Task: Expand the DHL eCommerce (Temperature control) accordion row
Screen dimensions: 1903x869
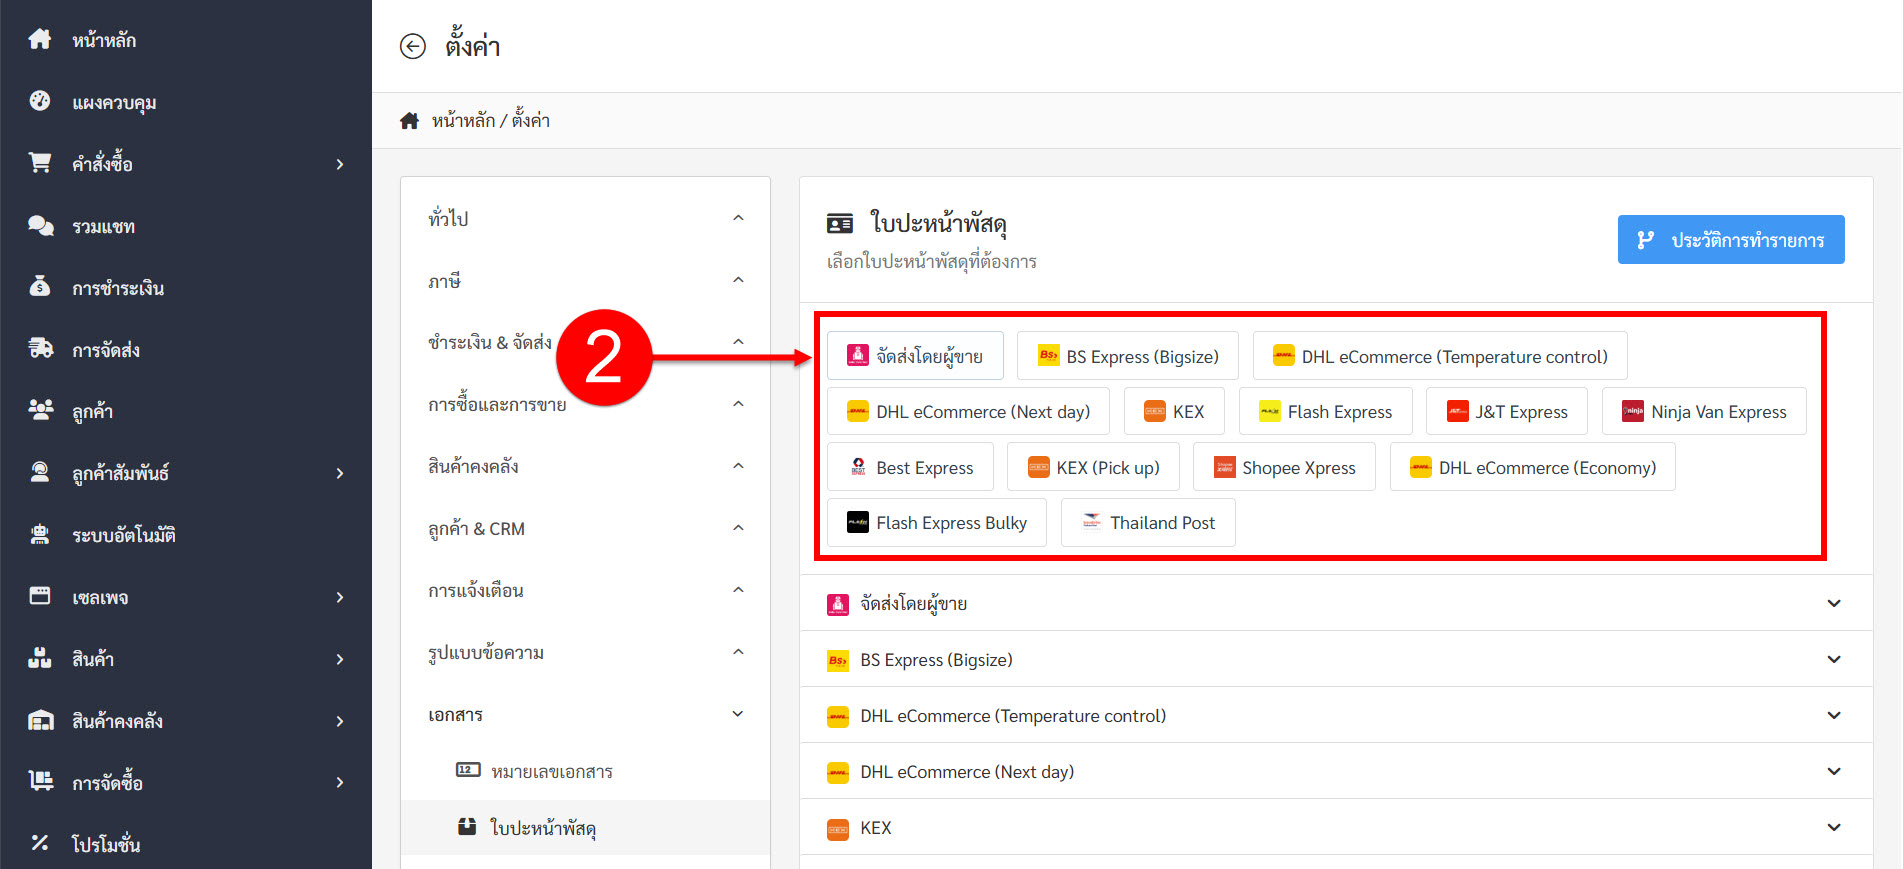Action: click(1336, 715)
